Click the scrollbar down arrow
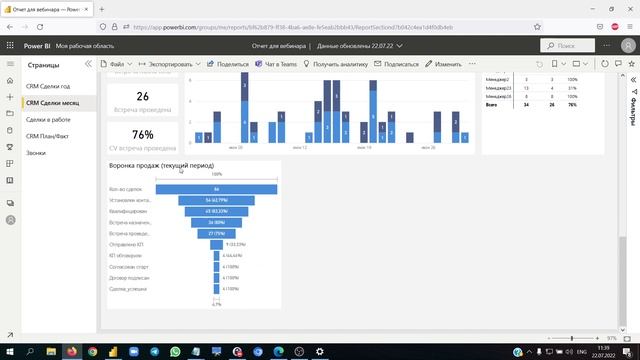640x360 pixels. (x=622, y=330)
